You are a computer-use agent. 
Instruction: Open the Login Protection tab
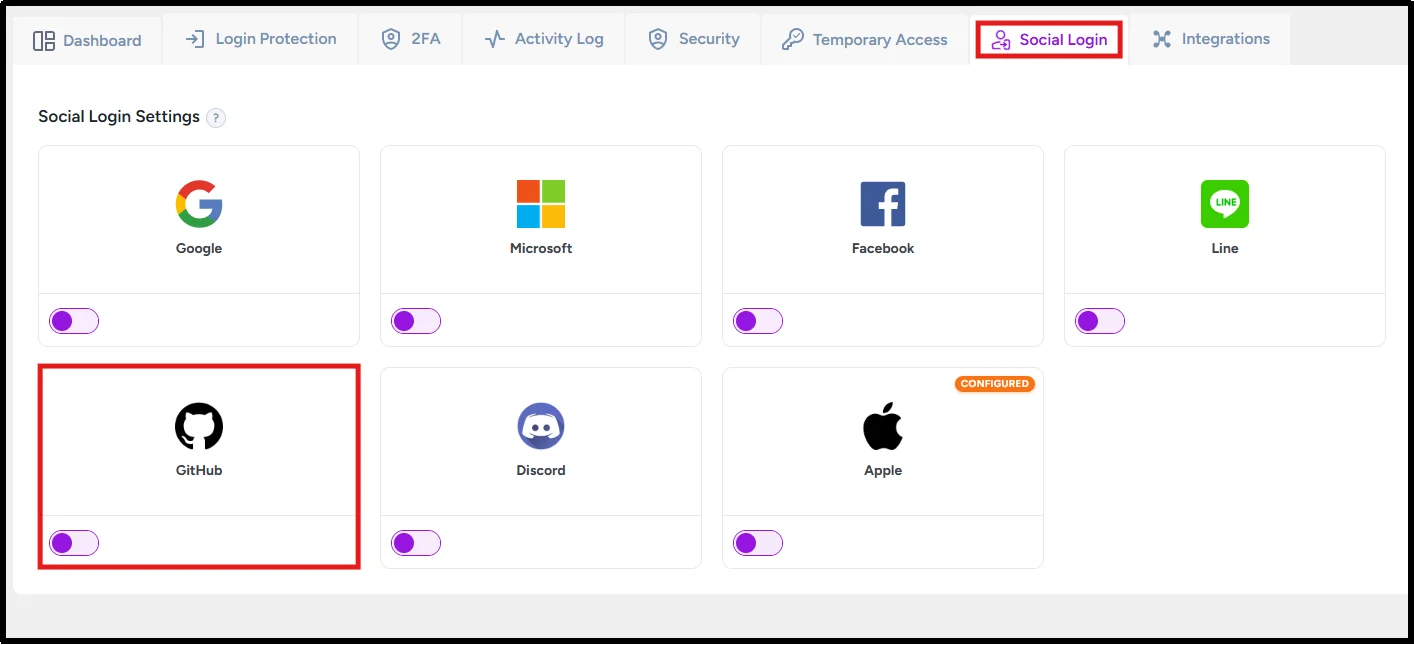(x=261, y=39)
